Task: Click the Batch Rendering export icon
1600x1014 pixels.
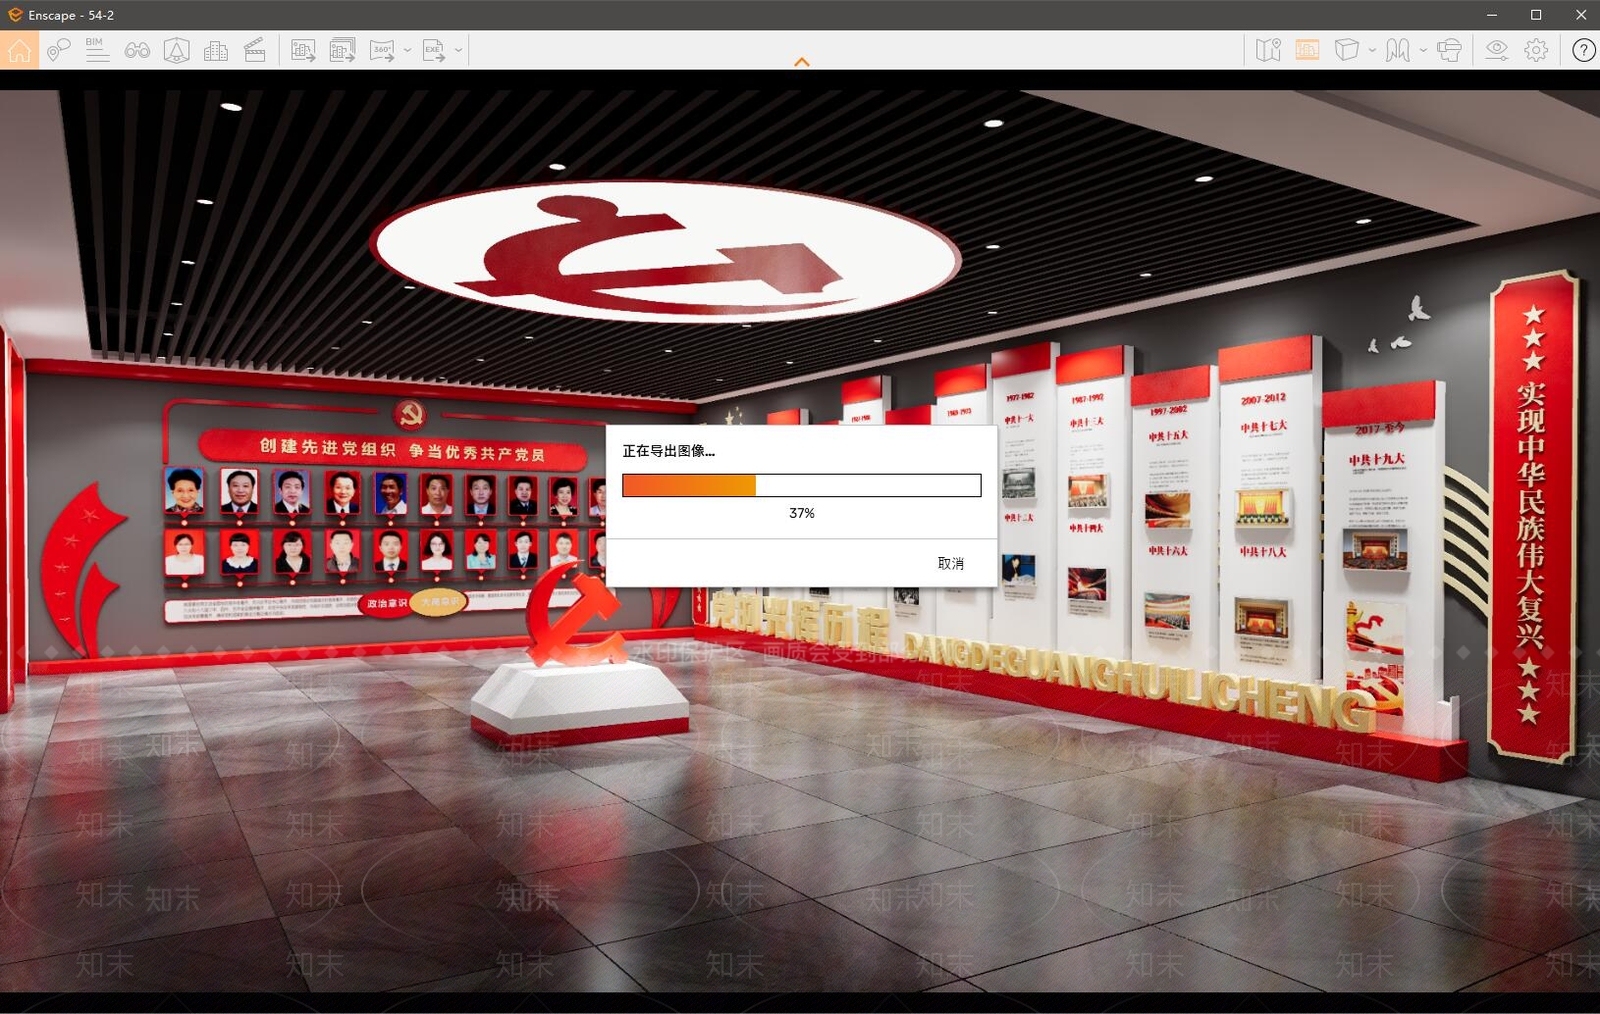Action: tap(343, 50)
